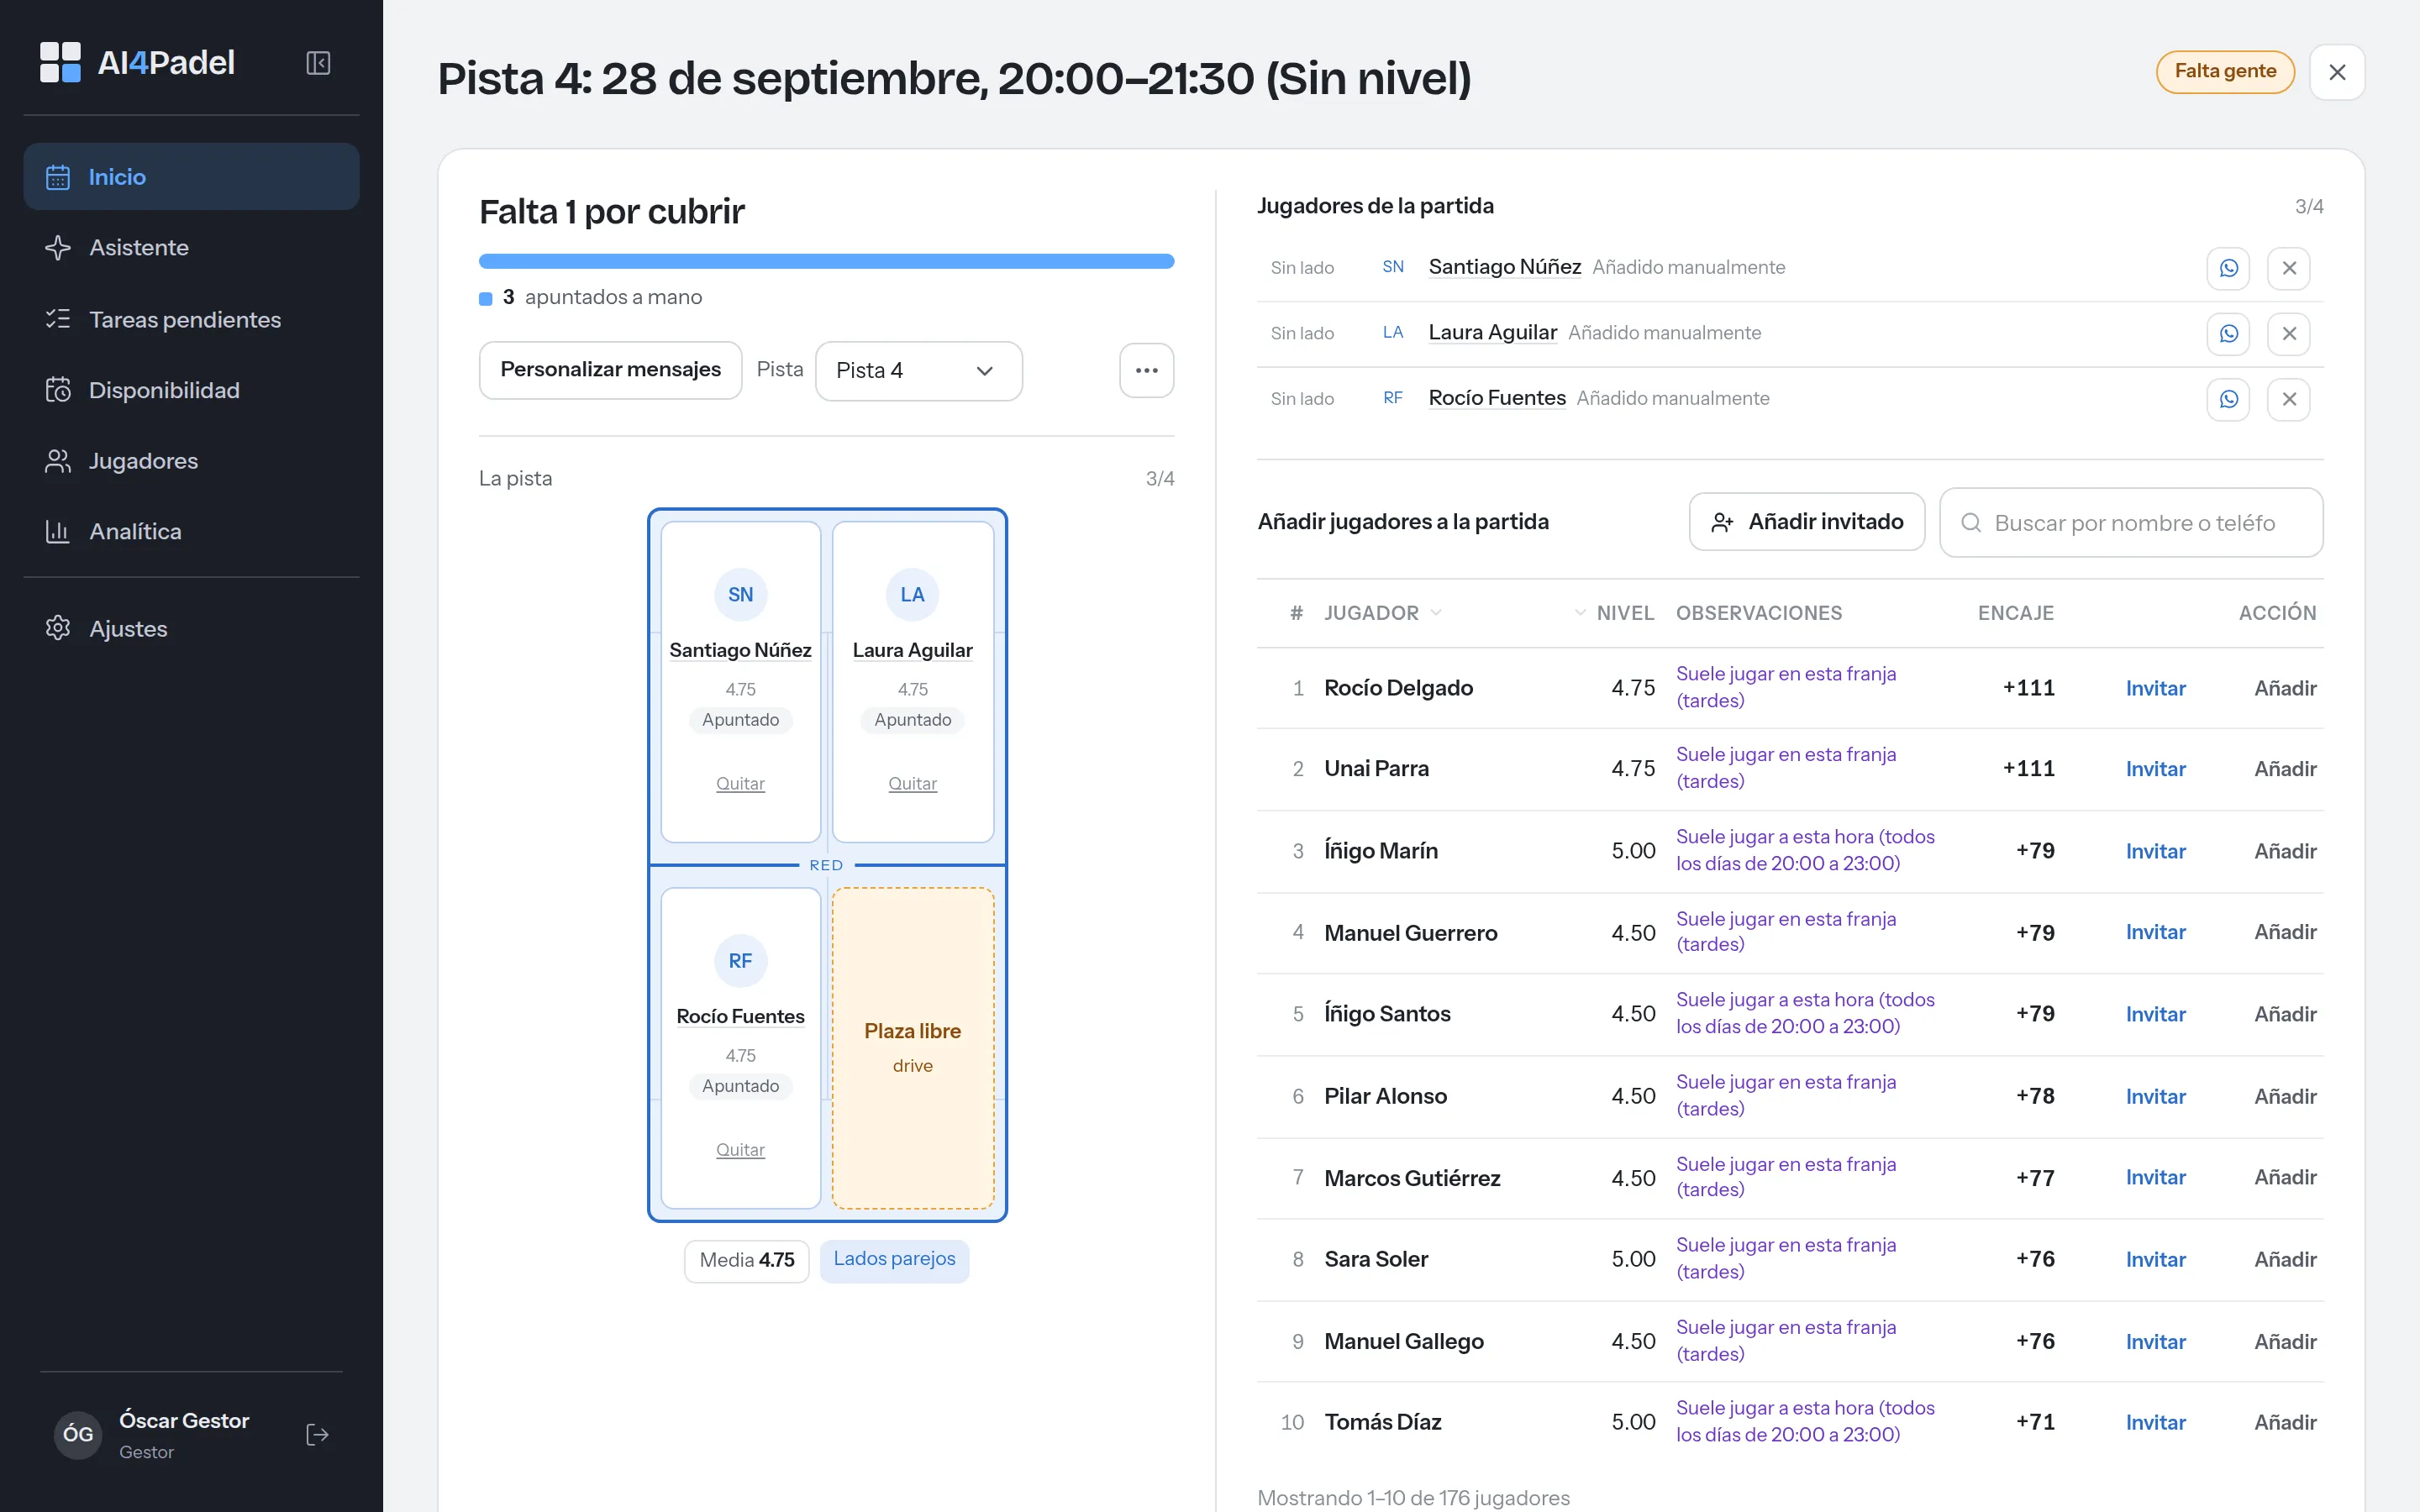Image resolution: width=2420 pixels, height=1512 pixels.
Task: Click the Plaza libre drive slot
Action: (x=912, y=1048)
